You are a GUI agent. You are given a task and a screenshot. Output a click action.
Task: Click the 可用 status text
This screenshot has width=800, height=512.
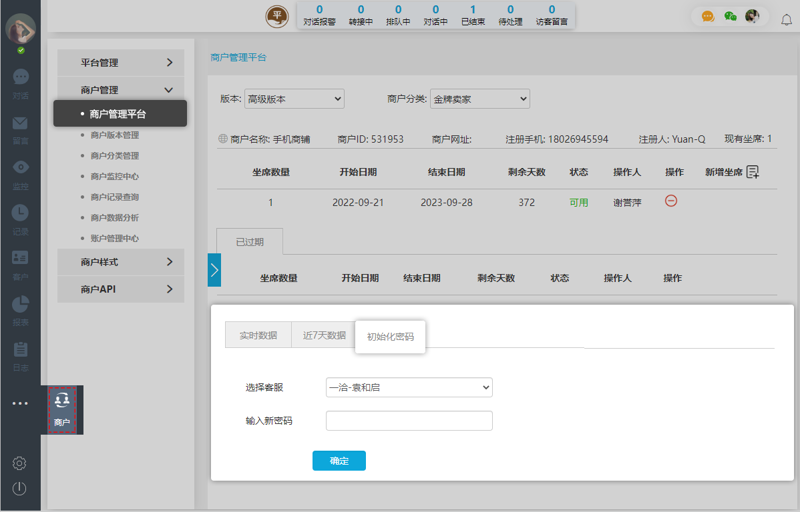(x=579, y=202)
